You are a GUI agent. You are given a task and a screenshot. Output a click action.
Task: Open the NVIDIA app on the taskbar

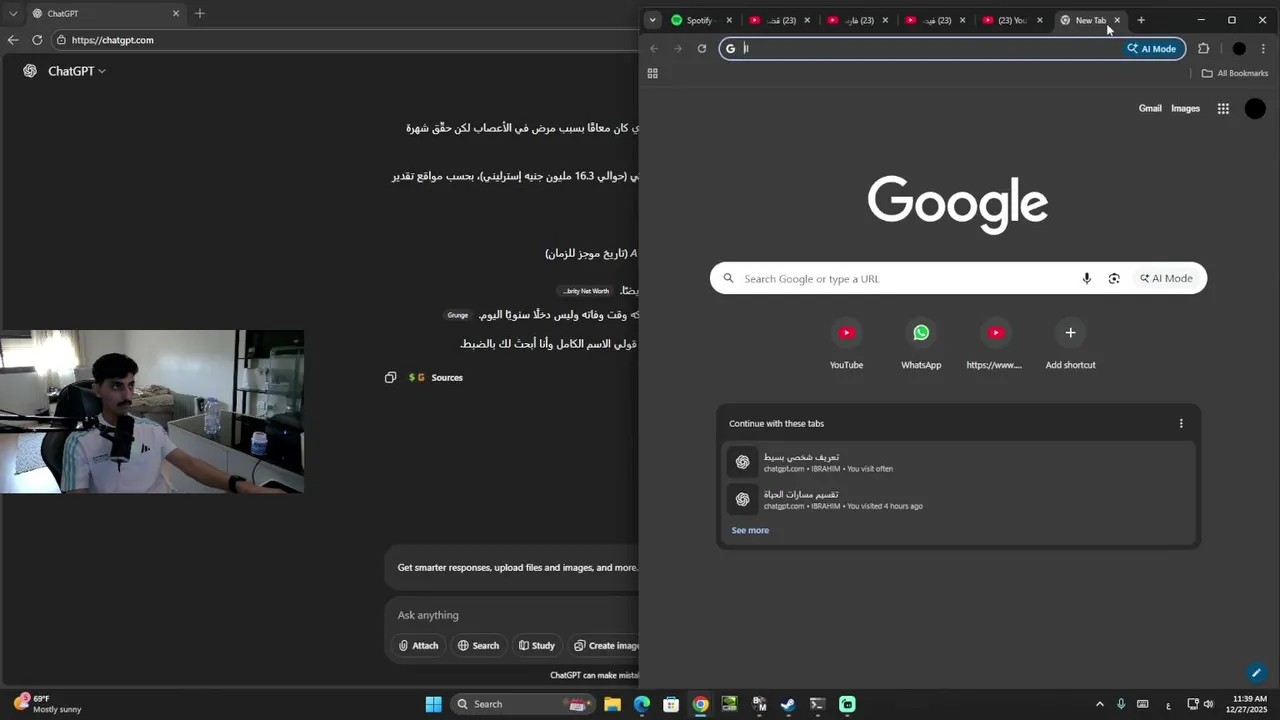730,704
